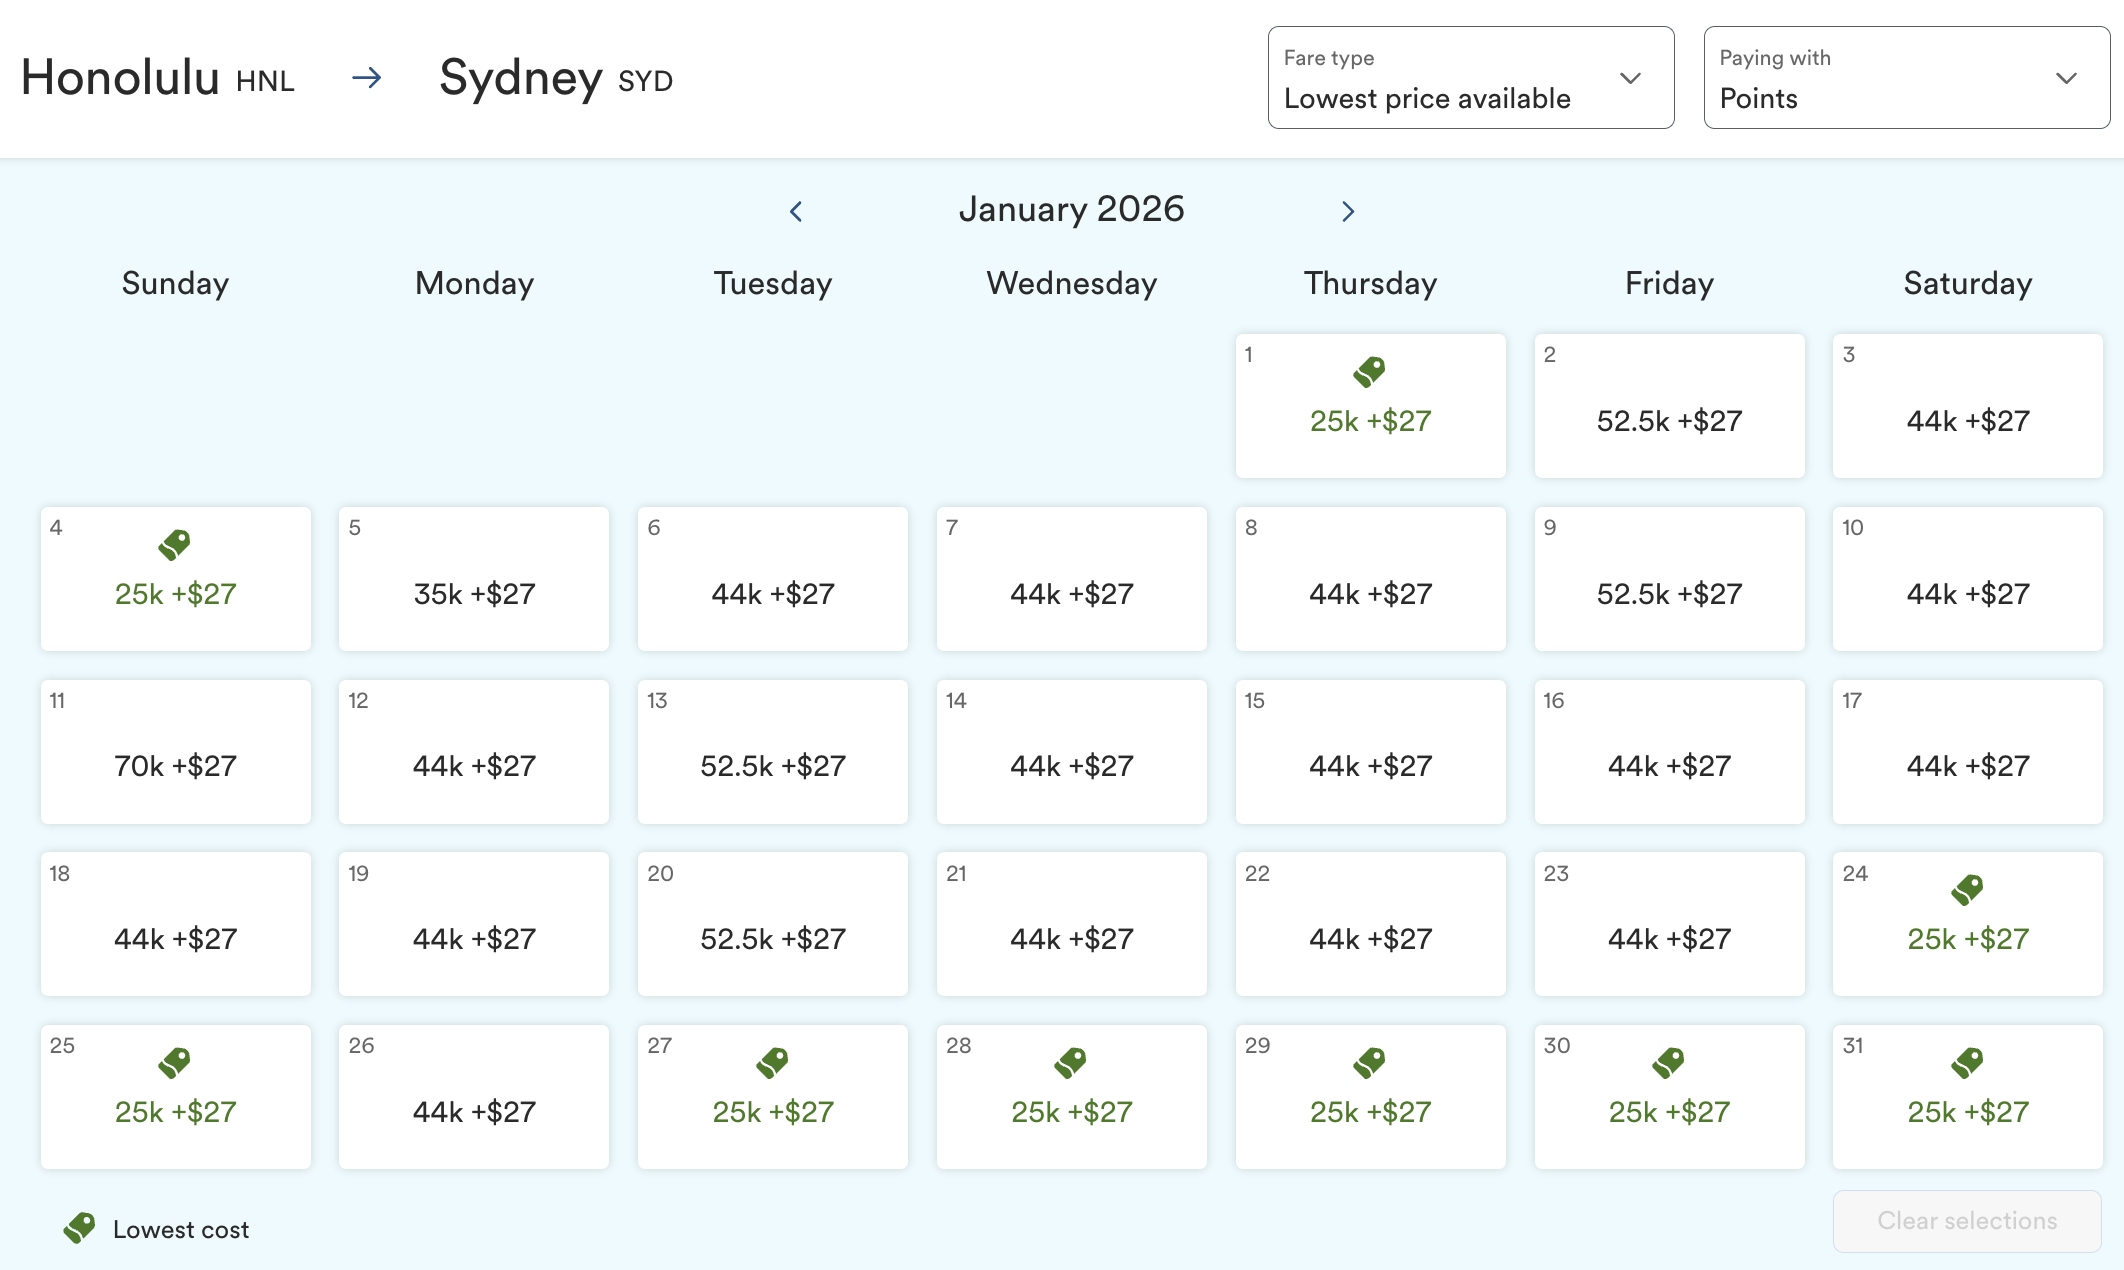Click the January 2026 month heading
2124x1270 pixels.
1071,209
